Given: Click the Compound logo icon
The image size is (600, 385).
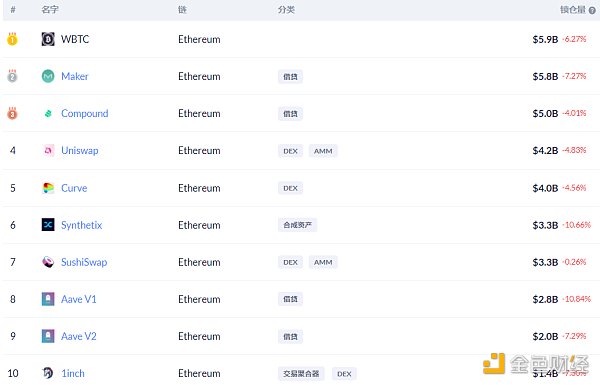Looking at the screenshot, I should coord(48,113).
